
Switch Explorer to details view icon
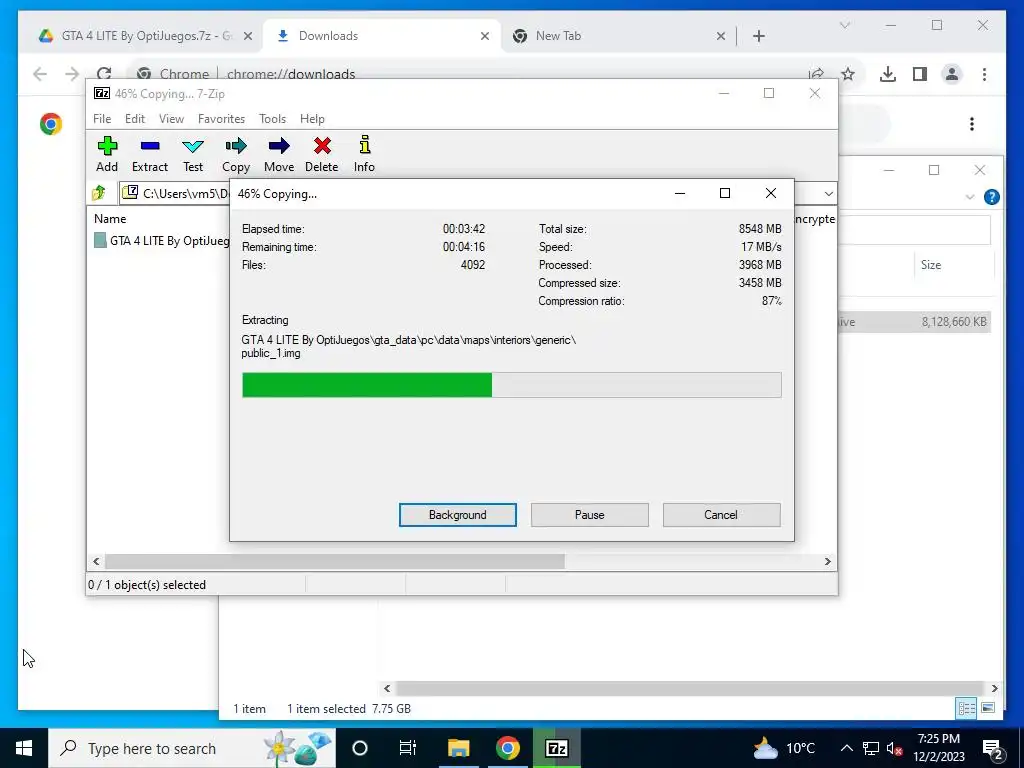point(966,707)
